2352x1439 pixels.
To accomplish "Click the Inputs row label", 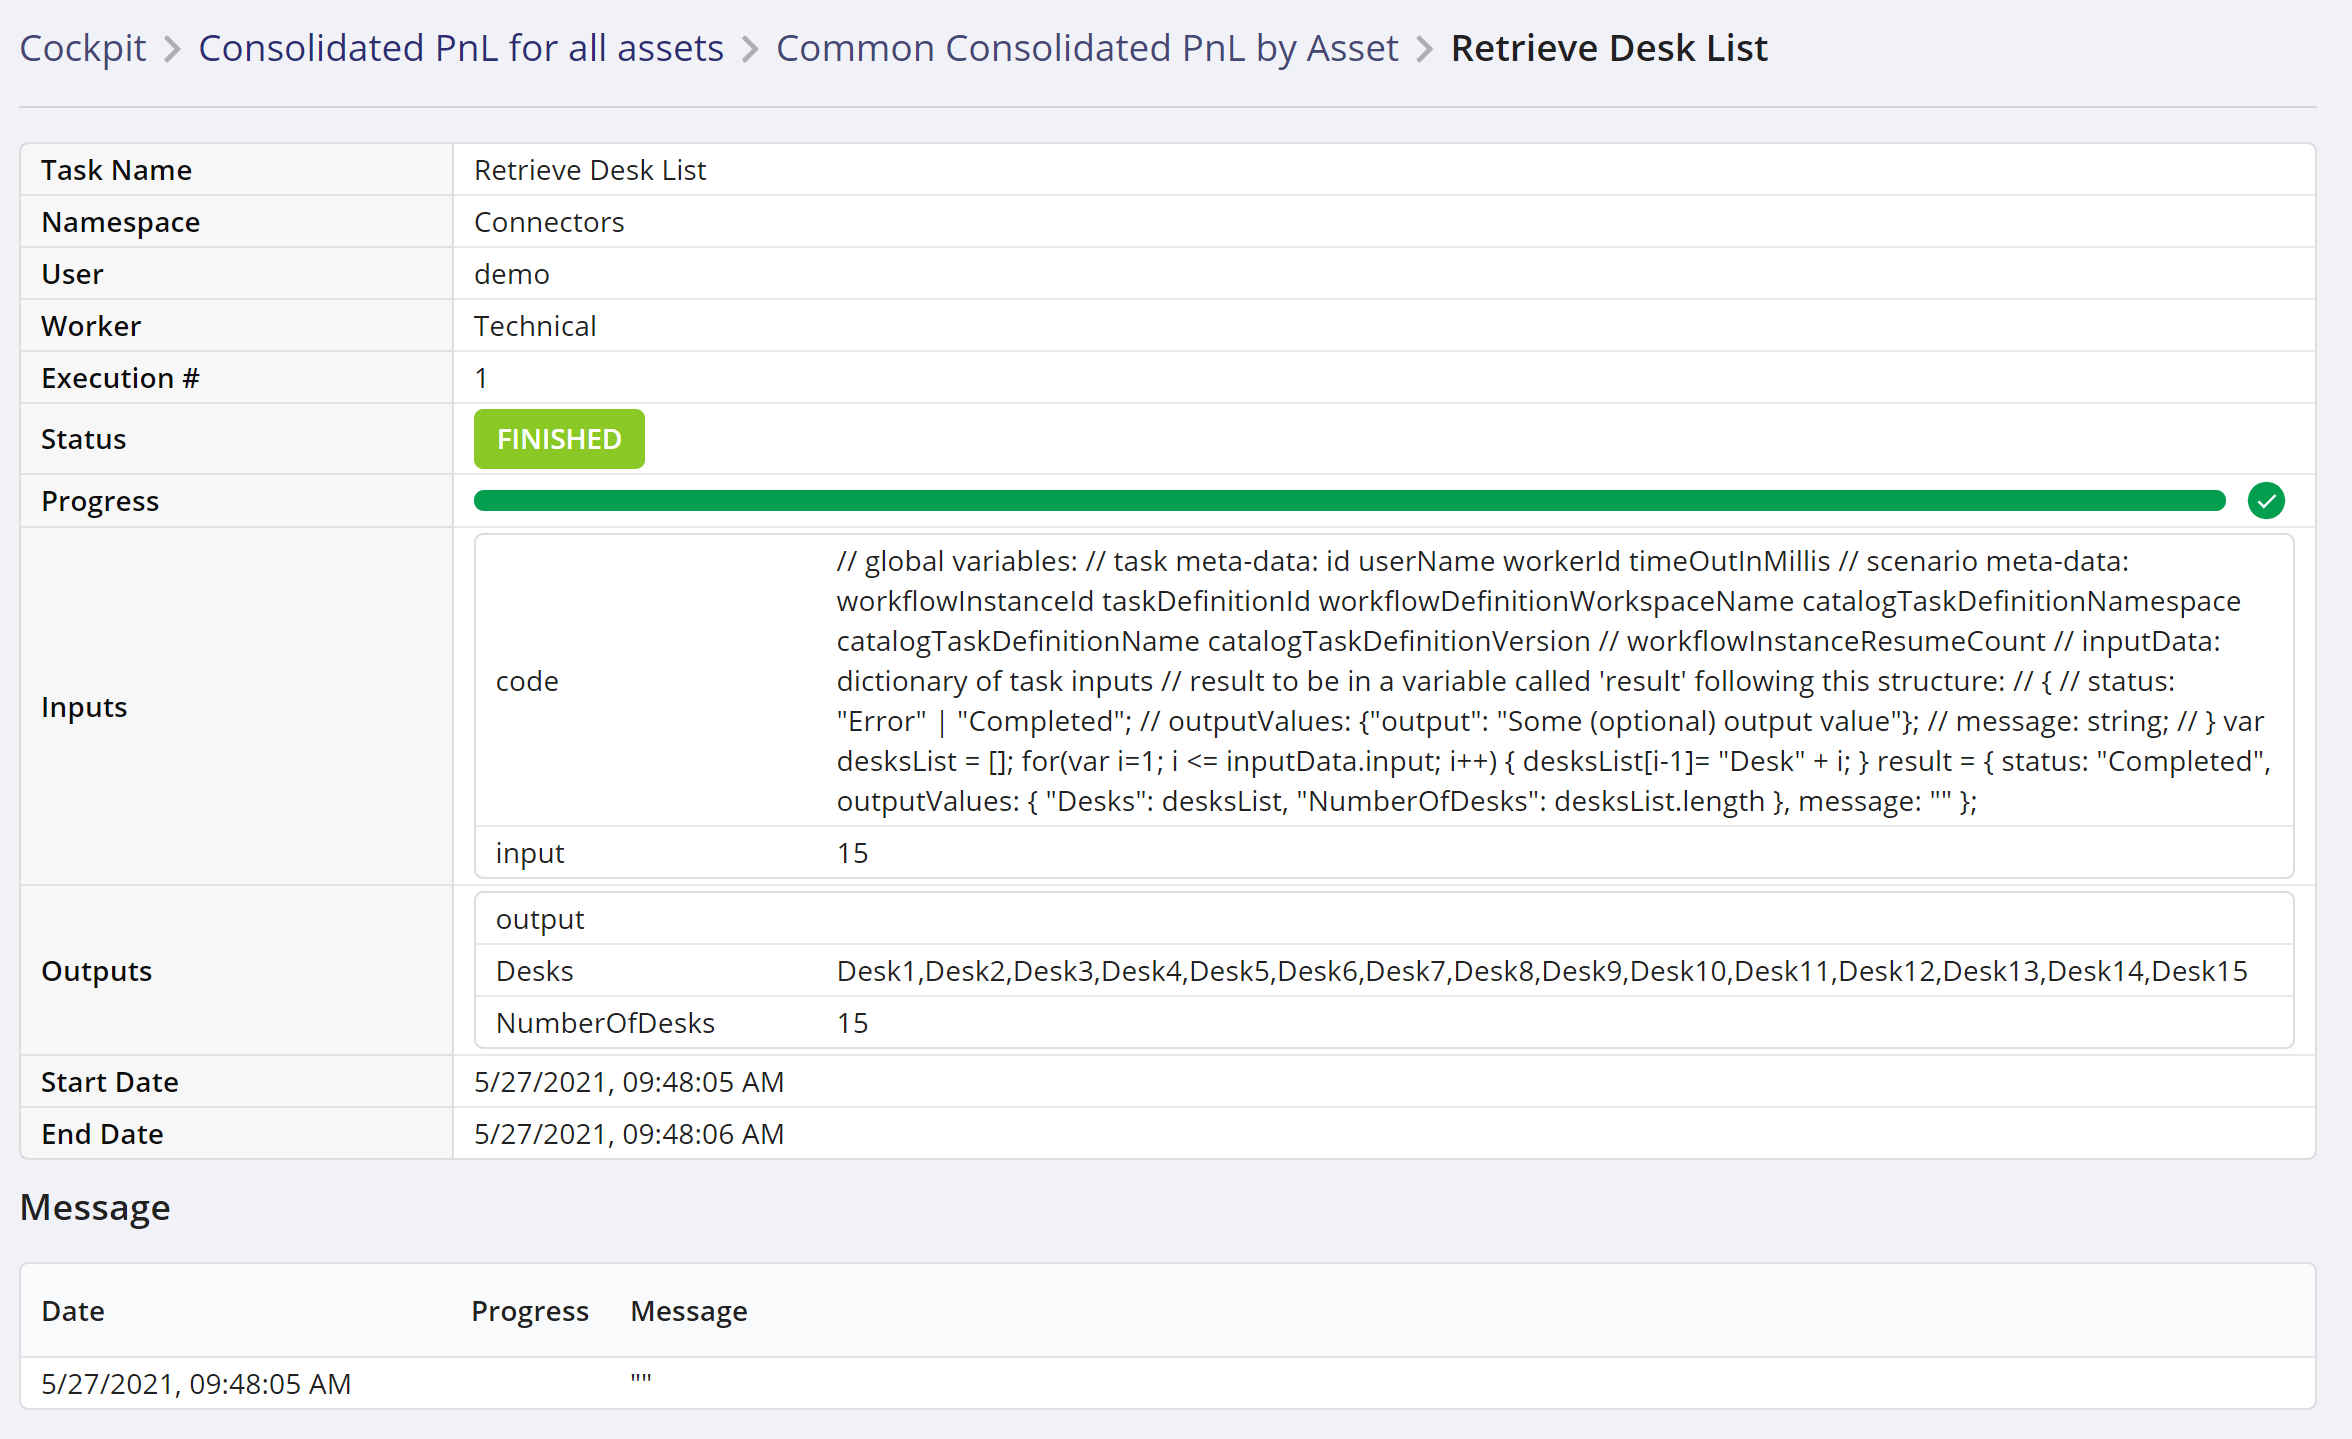I will pyautogui.click(x=84, y=707).
